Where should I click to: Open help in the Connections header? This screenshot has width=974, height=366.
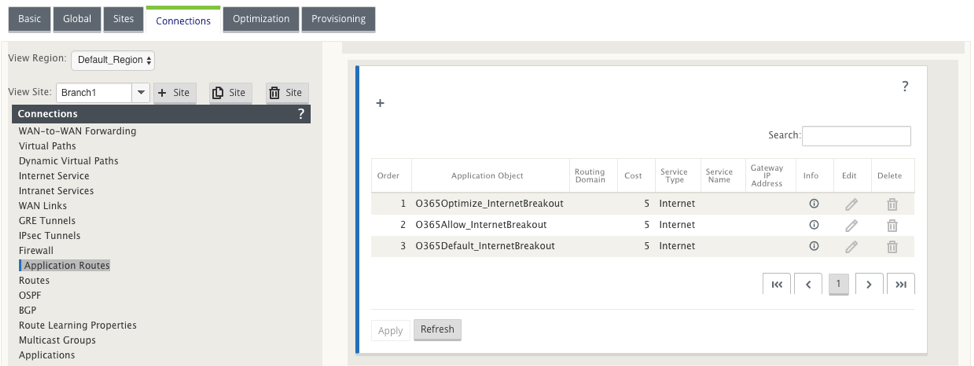click(301, 114)
